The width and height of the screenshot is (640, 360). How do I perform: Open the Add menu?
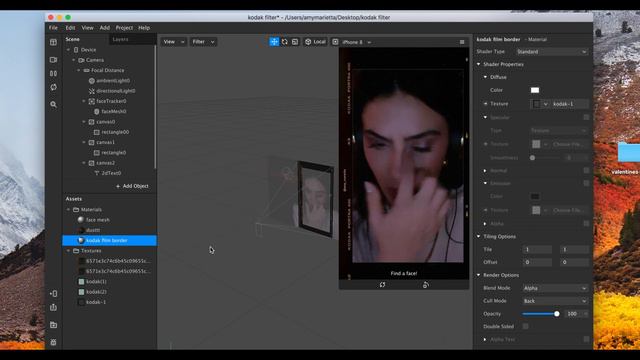click(x=104, y=28)
